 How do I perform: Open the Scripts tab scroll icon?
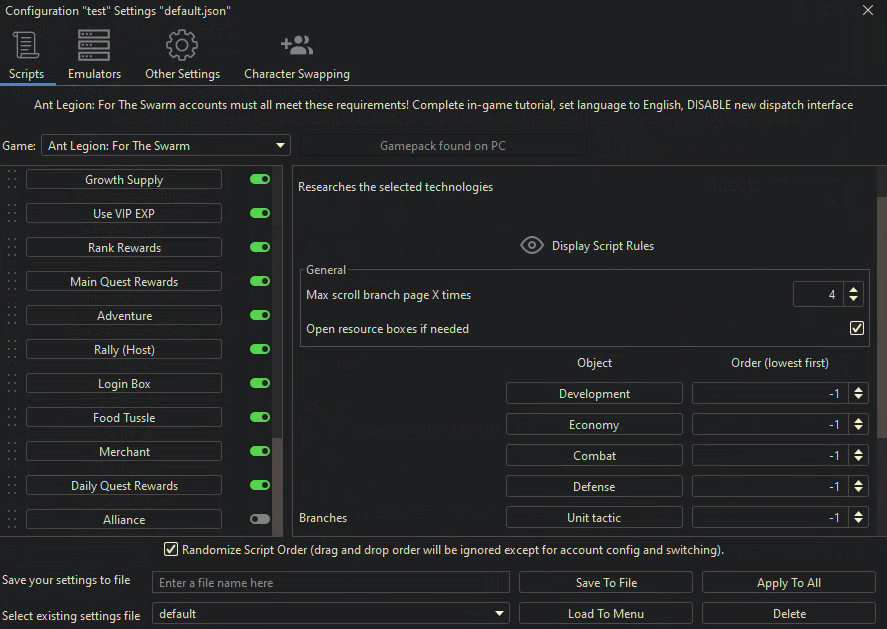[26, 46]
